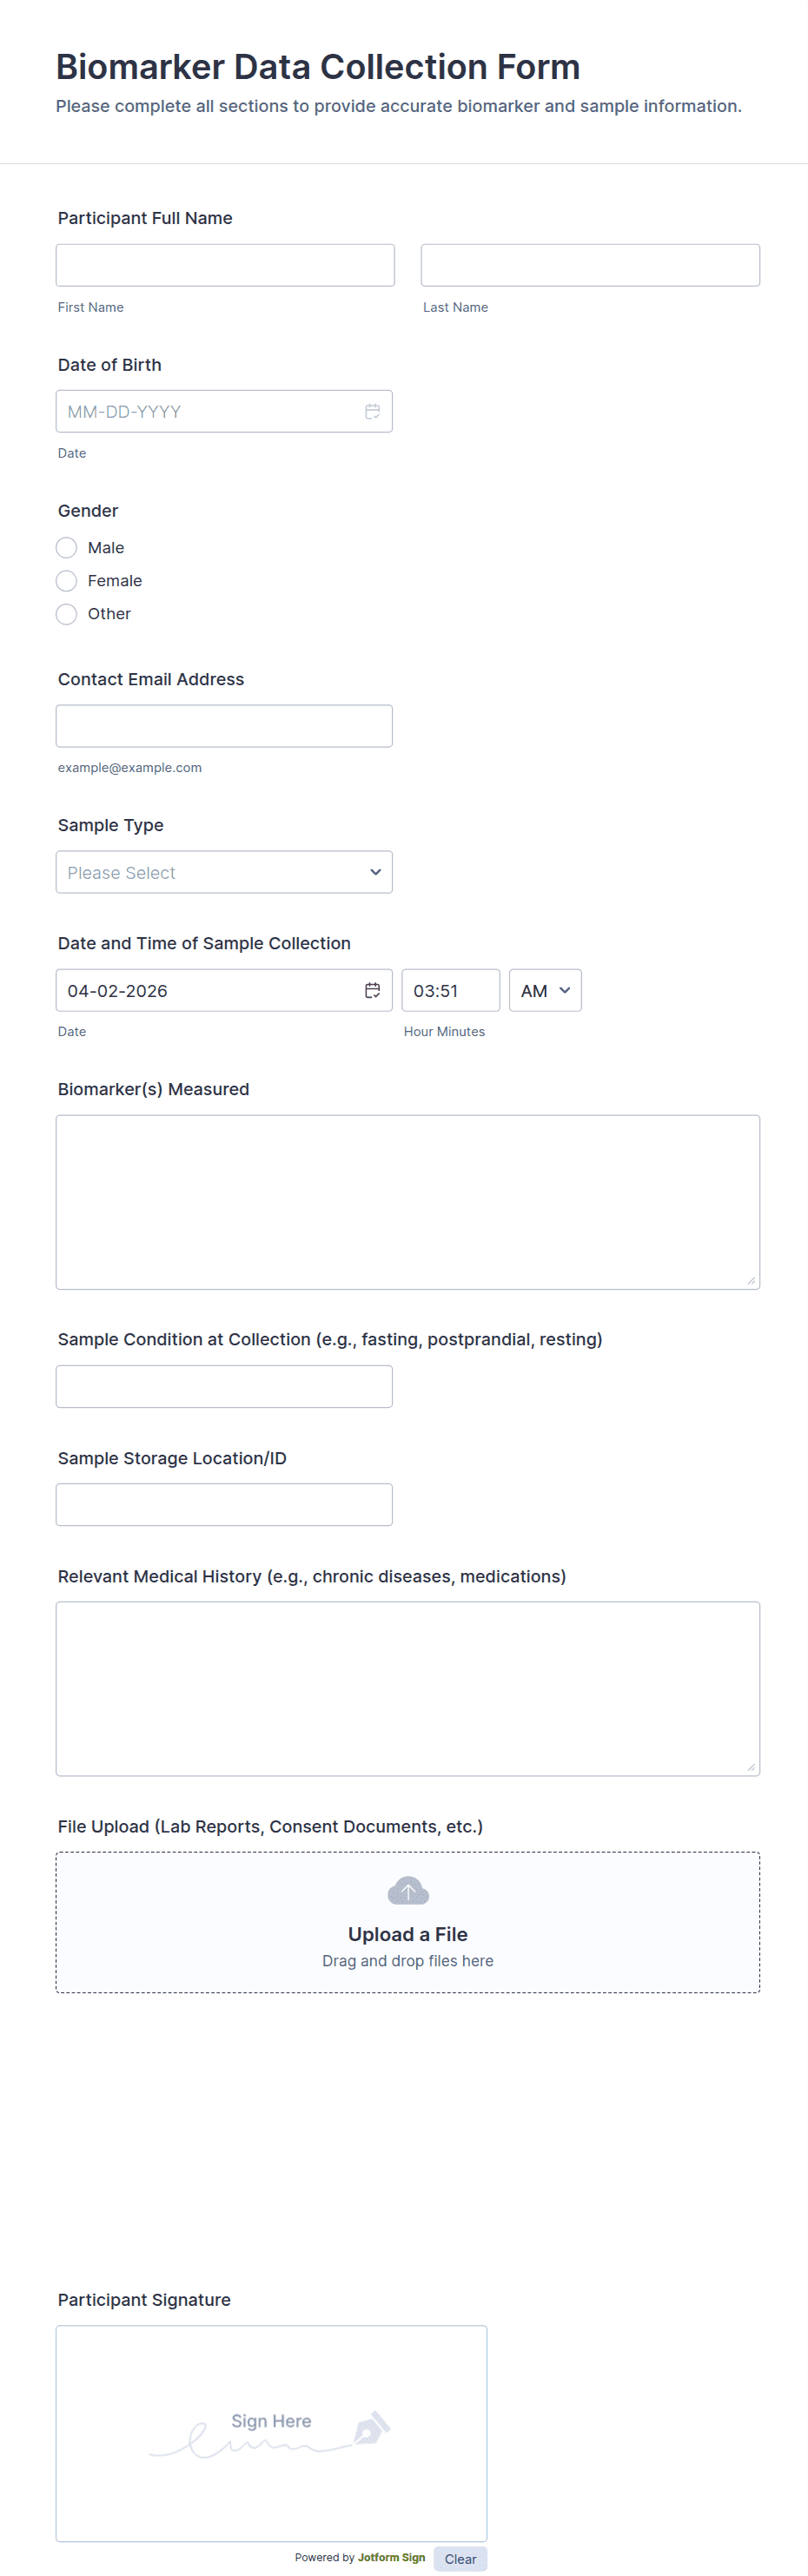Click the Biomarker(s) Measured text area
This screenshot has width=808, height=2576.
tap(408, 1202)
